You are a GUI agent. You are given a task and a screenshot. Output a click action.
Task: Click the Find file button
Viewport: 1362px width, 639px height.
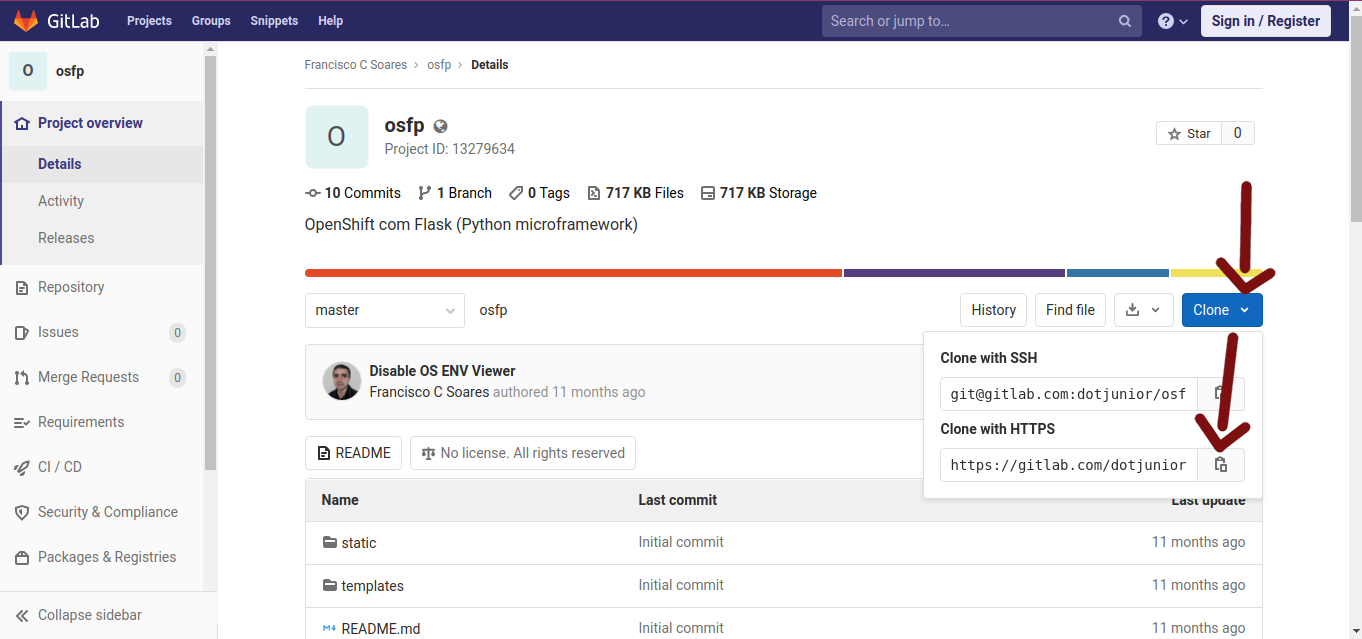coord(1070,310)
